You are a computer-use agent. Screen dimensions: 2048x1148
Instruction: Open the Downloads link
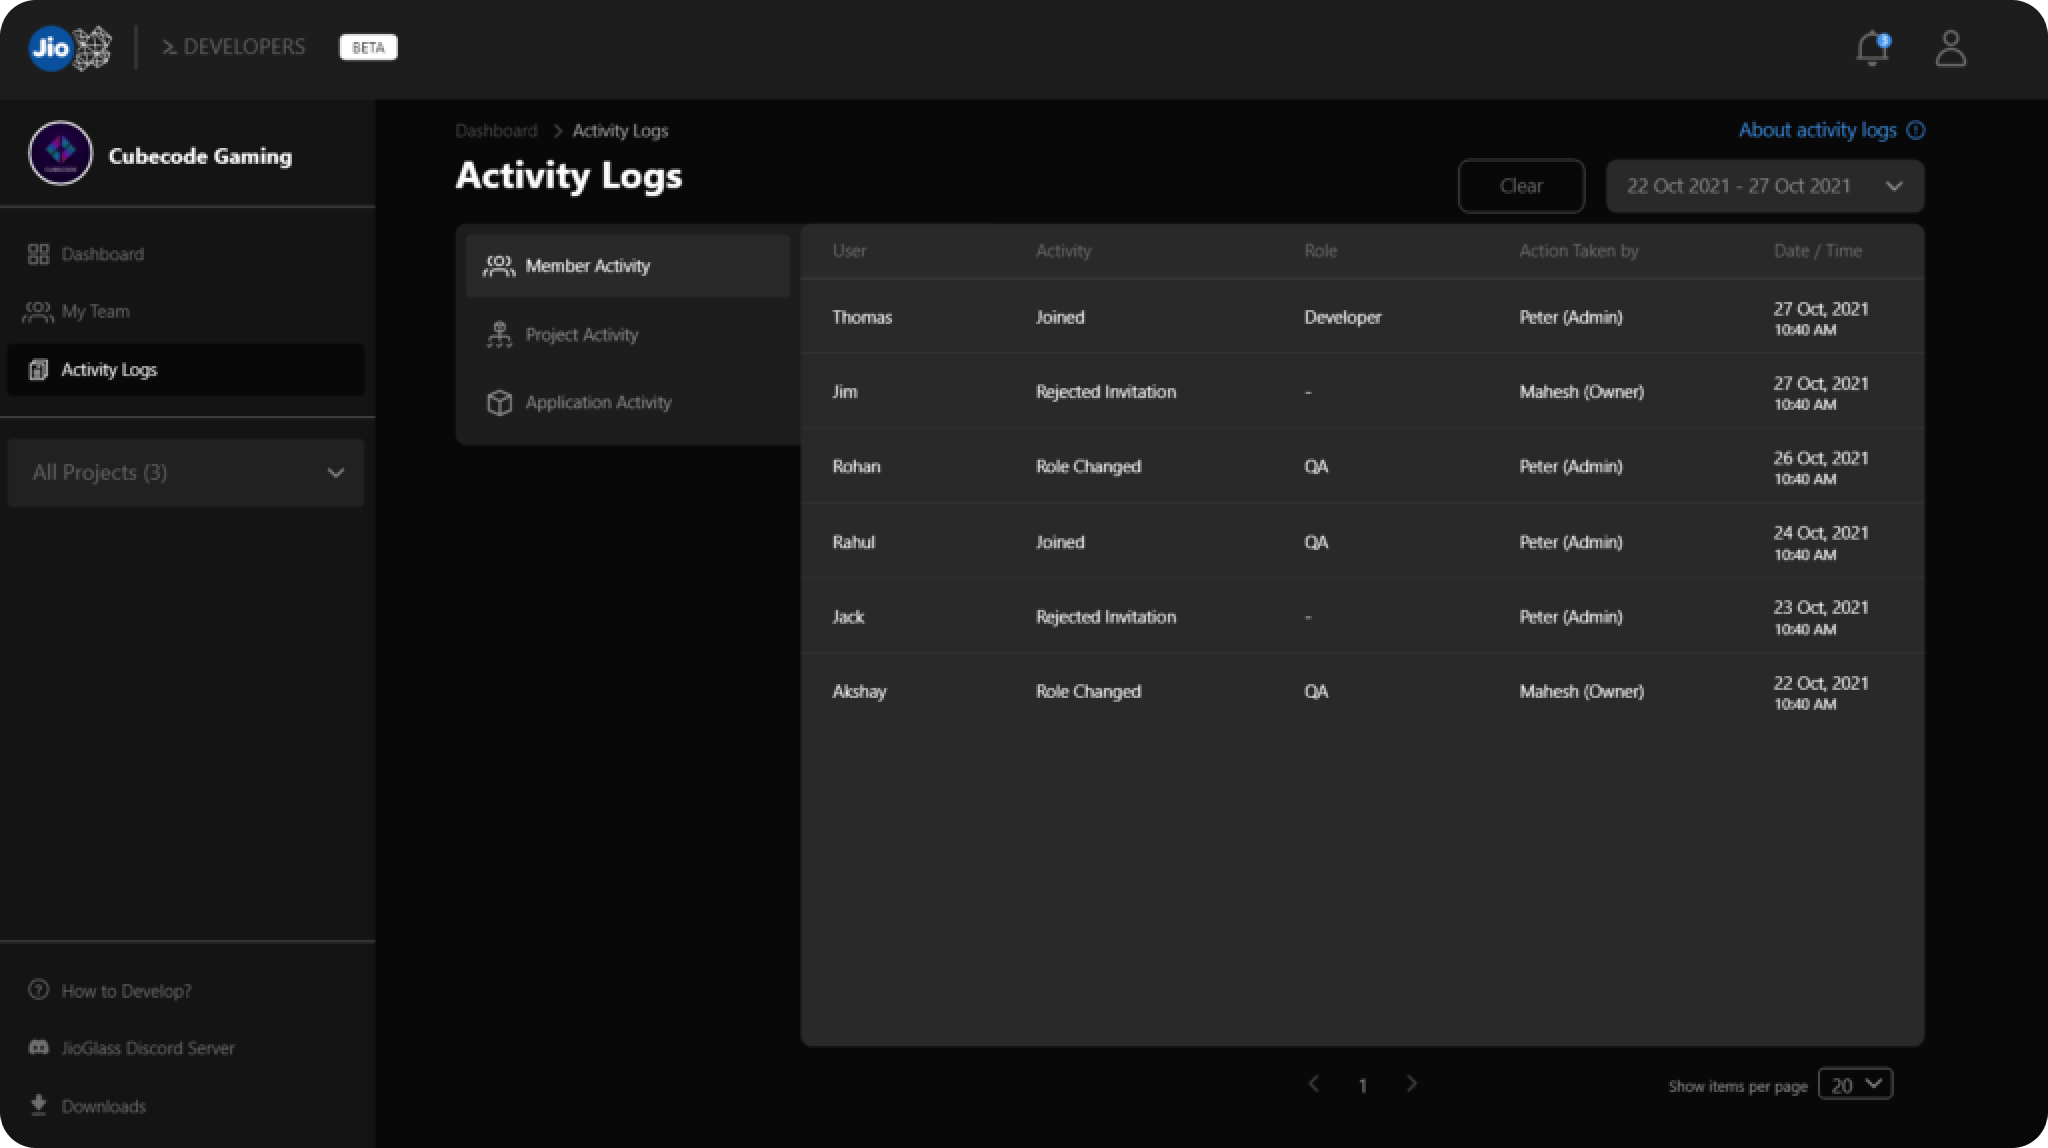(x=104, y=1106)
